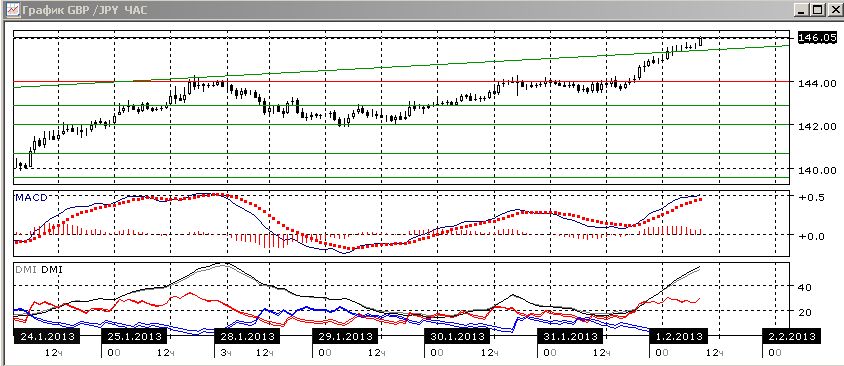Click the latest candlestick near 146.05
The width and height of the screenshot is (844, 366).
pyautogui.click(x=700, y=41)
